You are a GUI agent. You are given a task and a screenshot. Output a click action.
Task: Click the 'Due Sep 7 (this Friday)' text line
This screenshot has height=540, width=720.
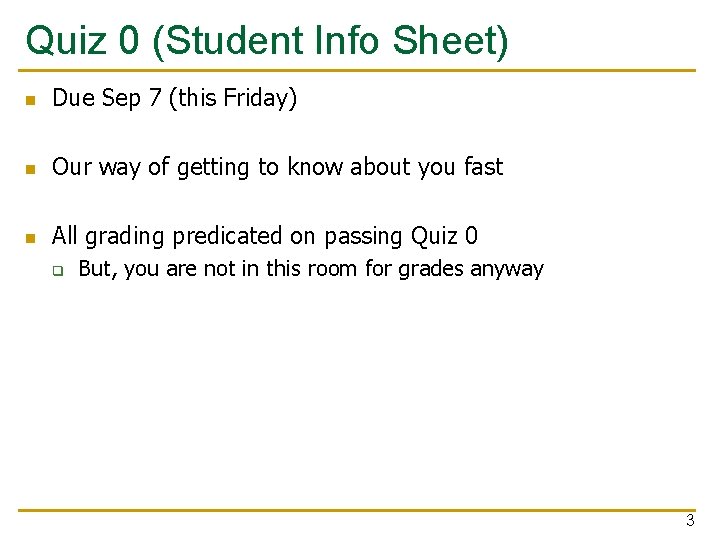point(174,99)
